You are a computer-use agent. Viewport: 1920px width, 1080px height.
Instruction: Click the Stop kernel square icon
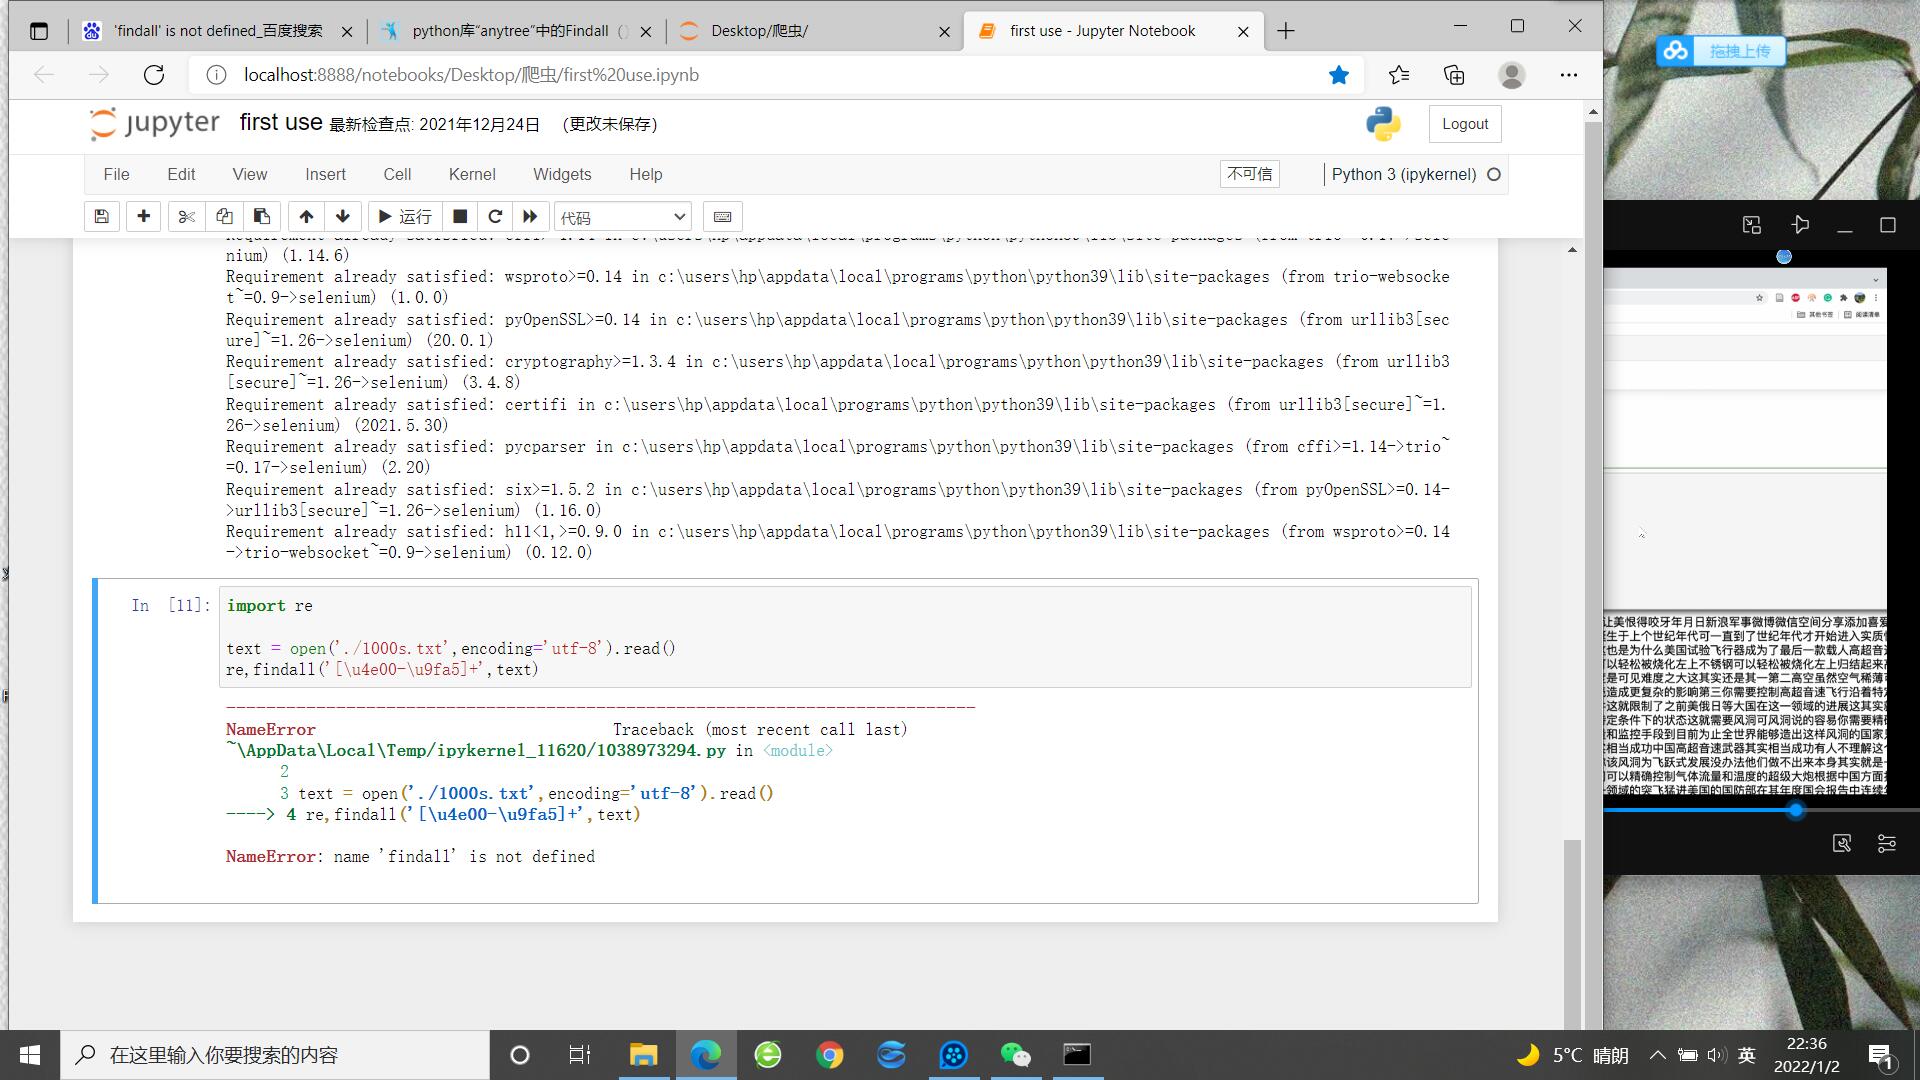tap(459, 216)
